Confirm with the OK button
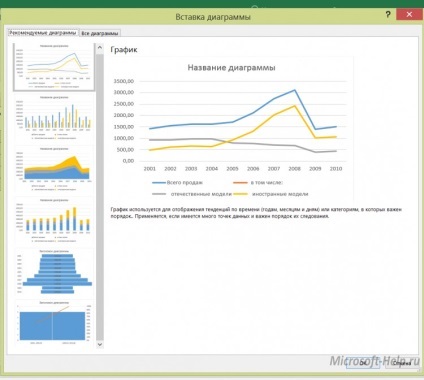This screenshot has height=380, width=424. [x=363, y=362]
